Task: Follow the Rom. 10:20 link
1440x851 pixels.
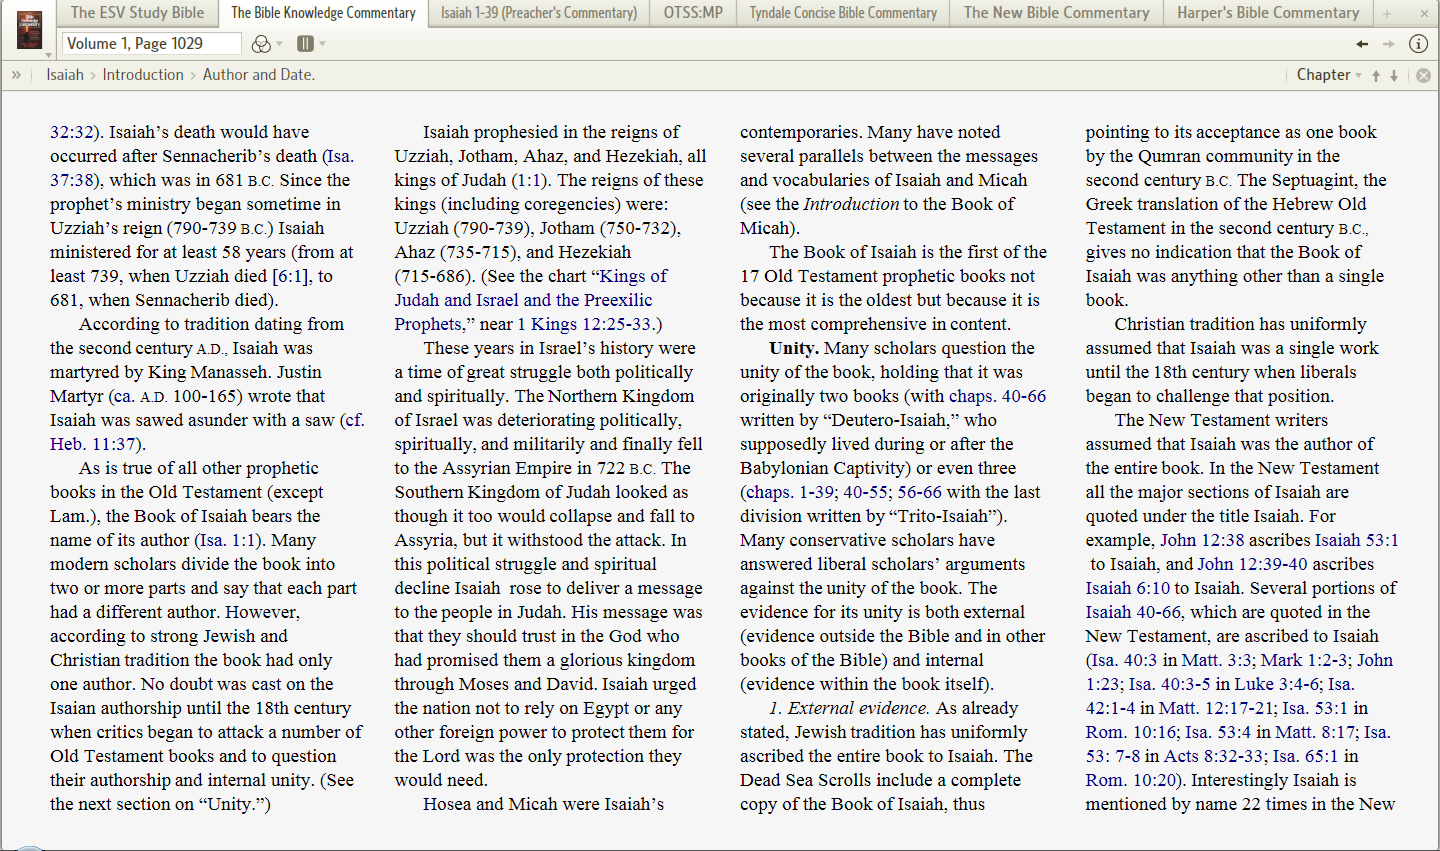Action: [x=1130, y=780]
